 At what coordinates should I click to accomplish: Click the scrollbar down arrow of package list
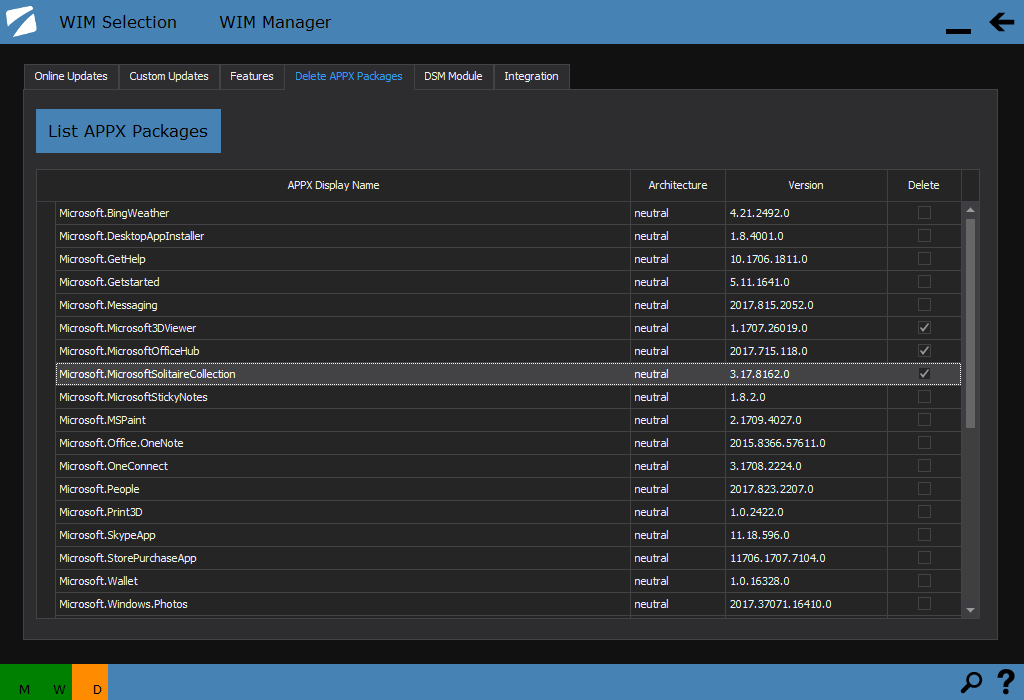(970, 610)
